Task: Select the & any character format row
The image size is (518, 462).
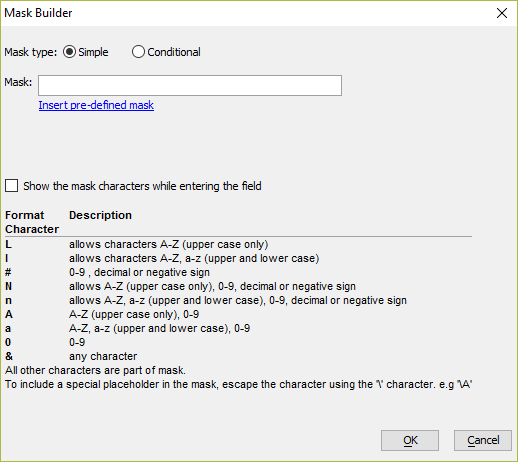Action: 238,356
